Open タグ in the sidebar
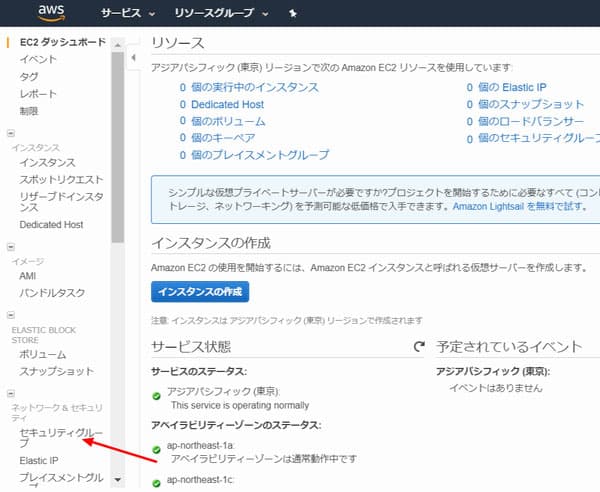 [x=29, y=77]
